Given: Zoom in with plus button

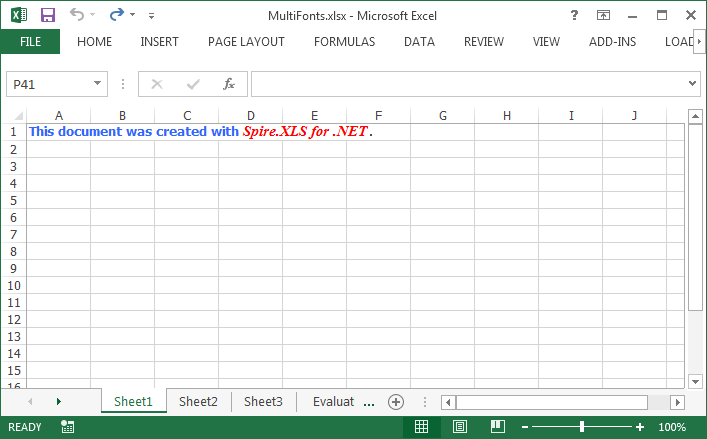Looking at the screenshot, I should [x=639, y=427].
